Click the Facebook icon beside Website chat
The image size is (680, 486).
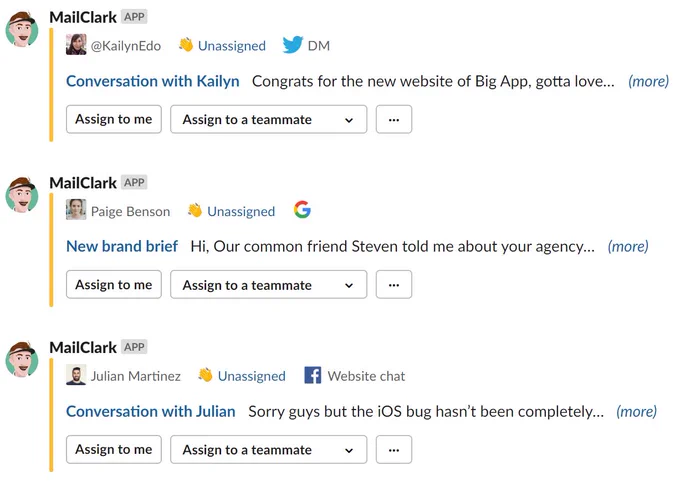313,375
